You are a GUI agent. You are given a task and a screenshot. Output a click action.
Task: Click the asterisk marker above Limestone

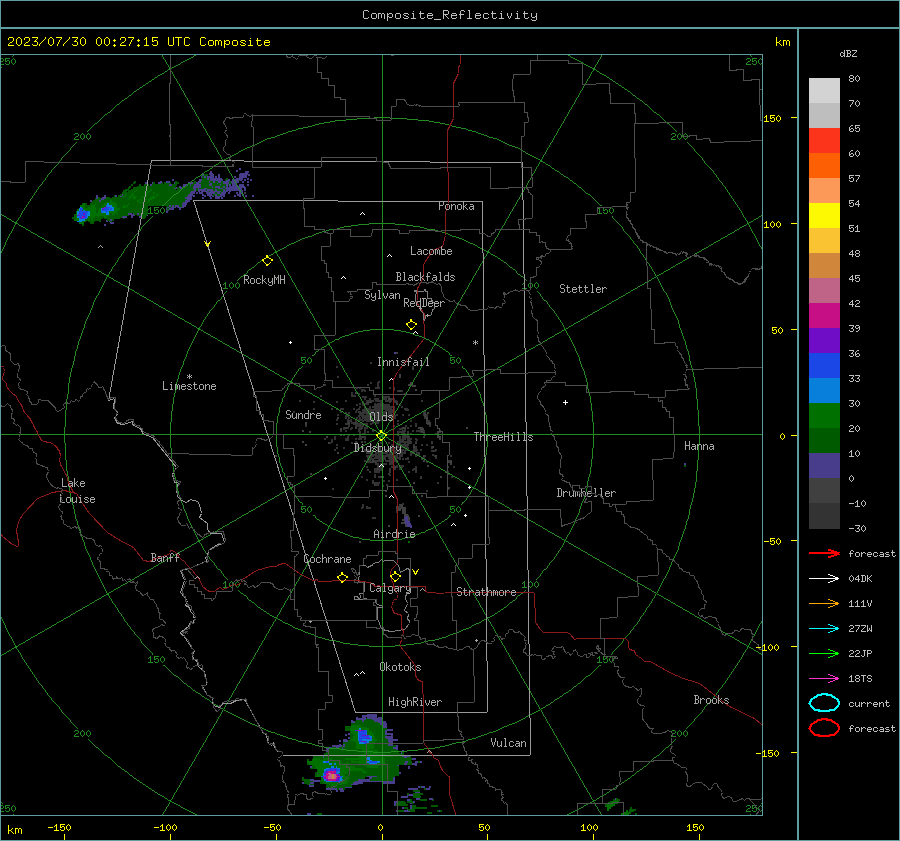point(189,377)
